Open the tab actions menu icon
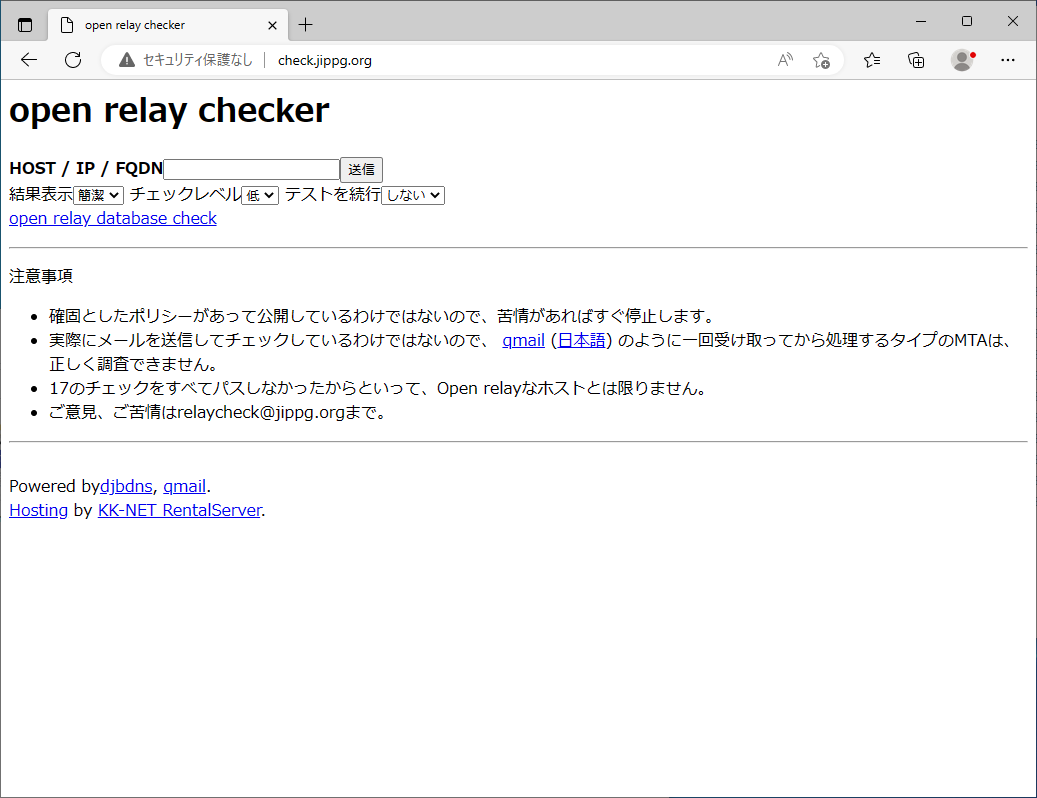This screenshot has height=798, width=1037. pos(25,25)
